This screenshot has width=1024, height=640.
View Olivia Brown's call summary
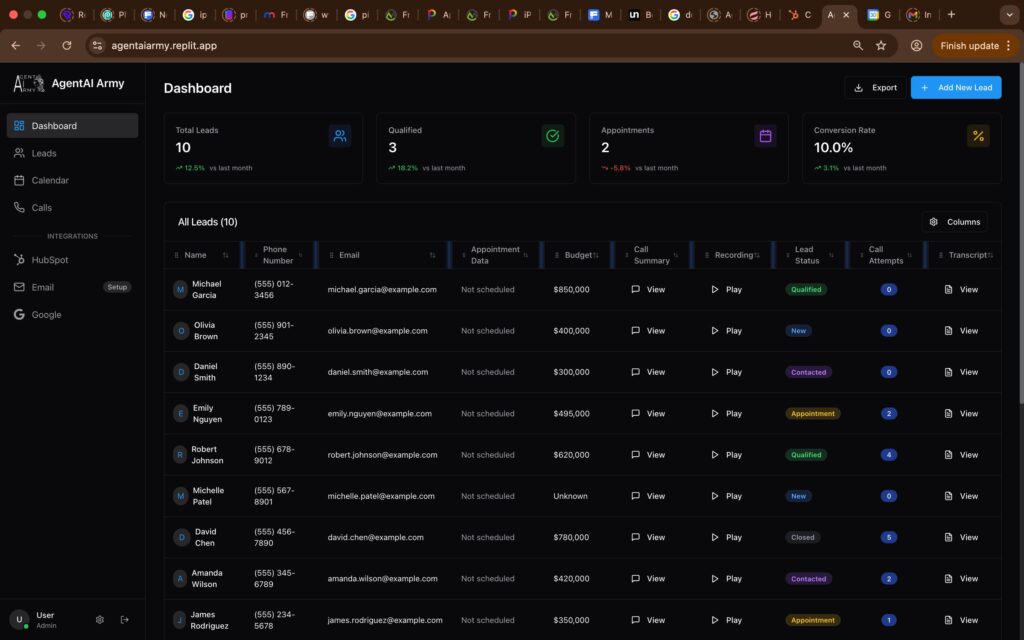pos(647,331)
